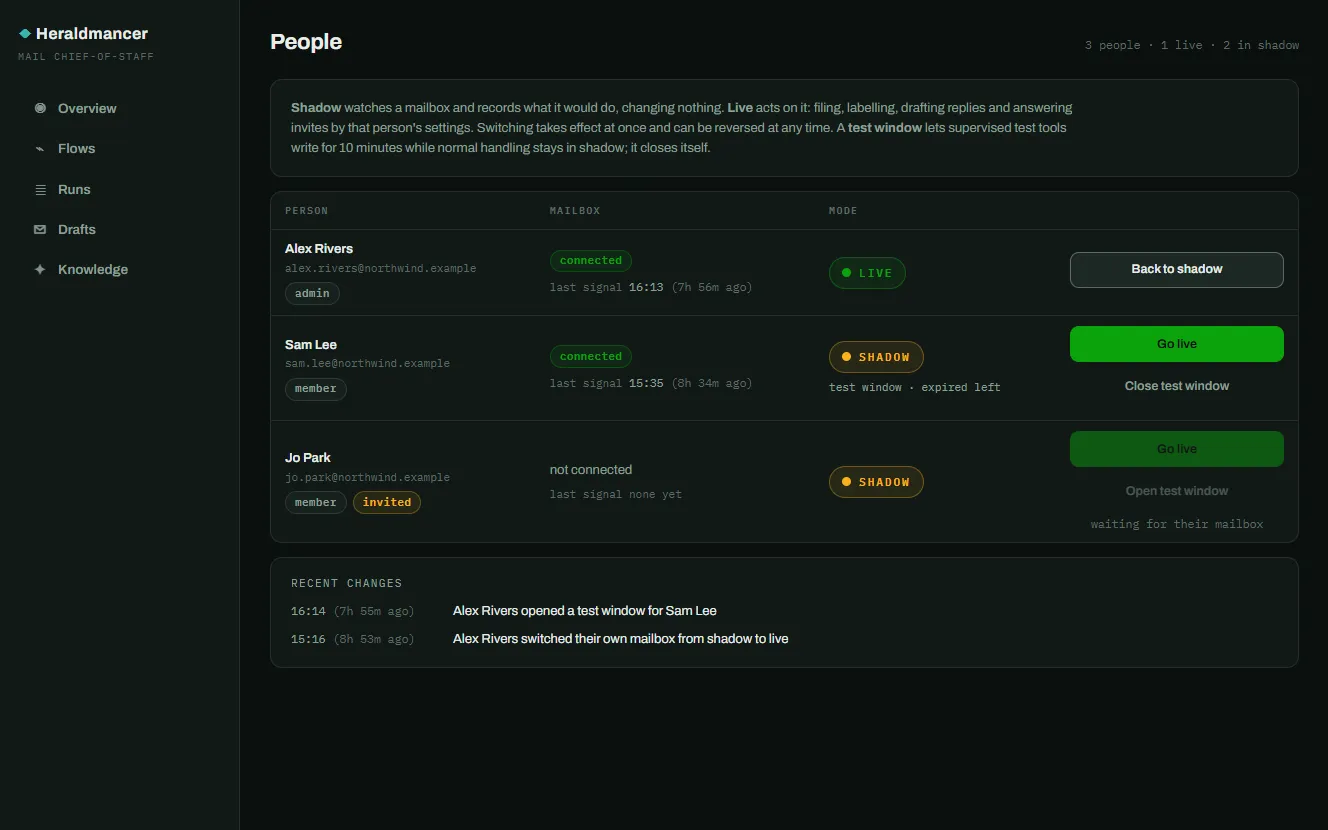This screenshot has height=830, width=1328.
Task: Click the admin role tag
Action: click(312, 294)
